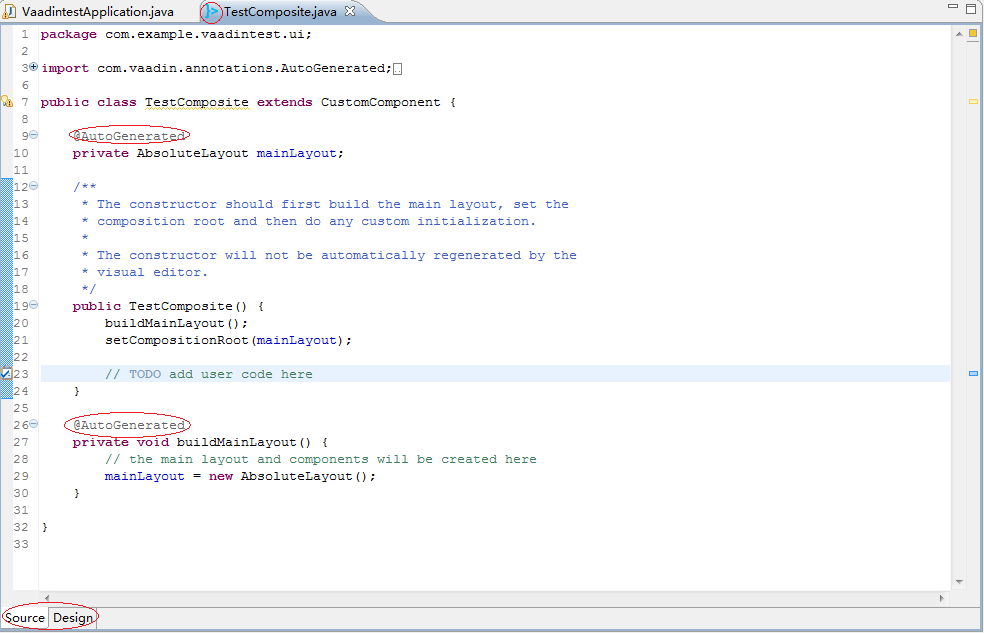This screenshot has width=984, height=633.
Task: Jump to the TODO marker in overview ruler
Action: (973, 373)
